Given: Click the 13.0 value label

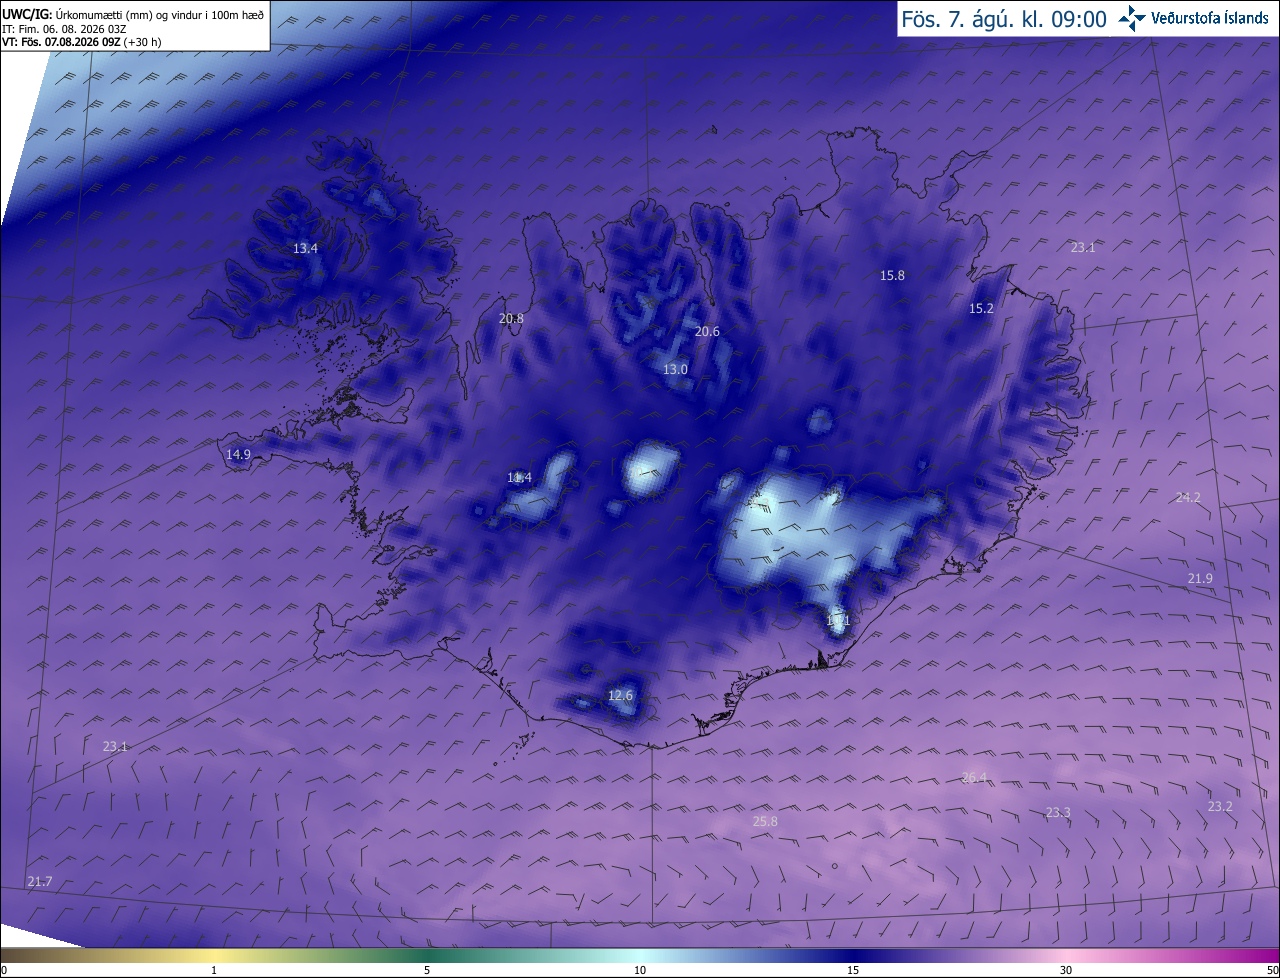Looking at the screenshot, I should tap(676, 370).
